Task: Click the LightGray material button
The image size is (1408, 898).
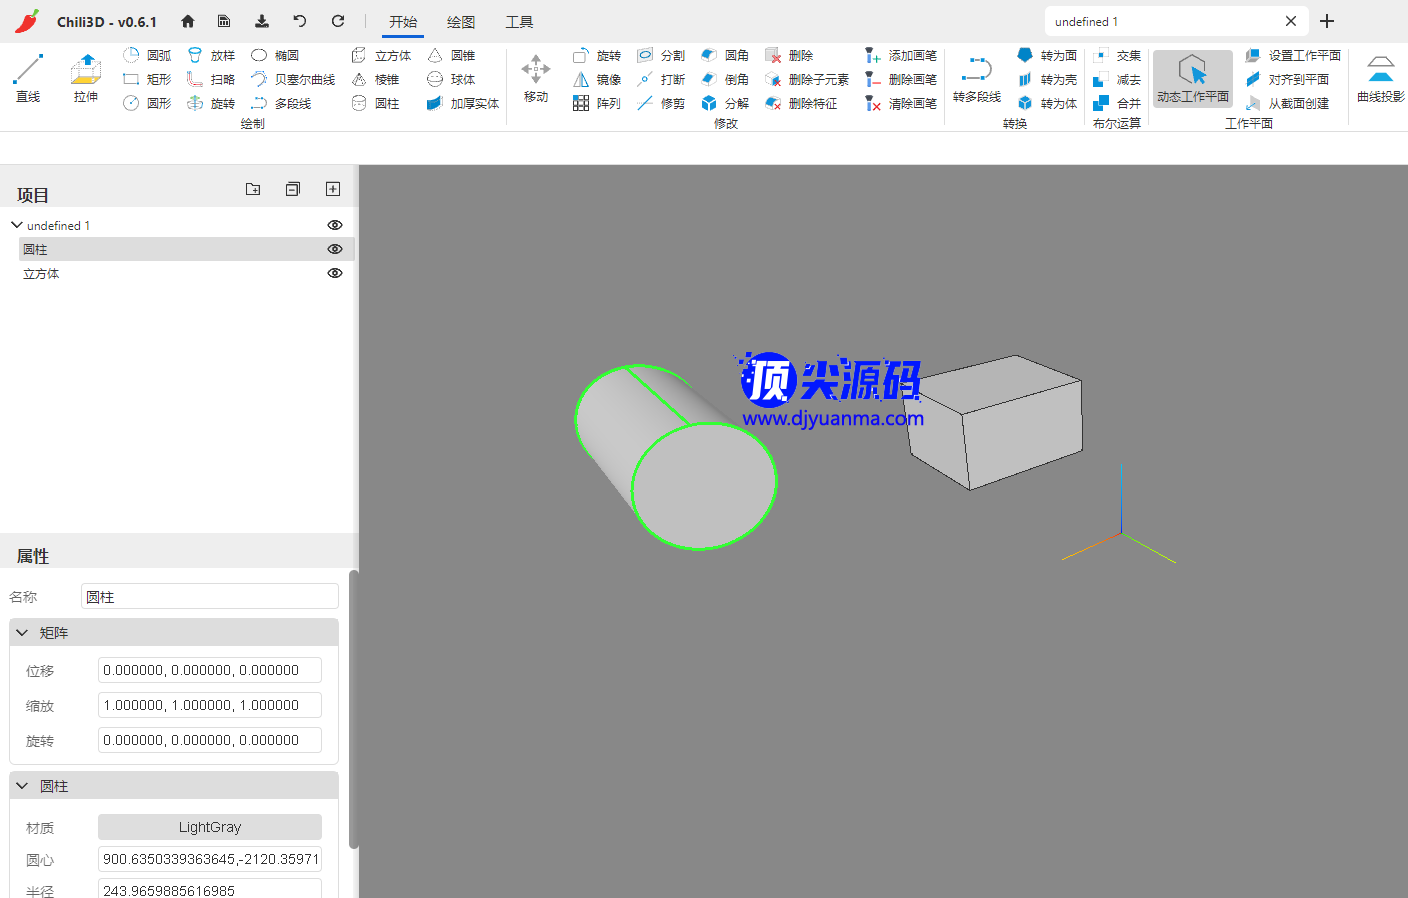Action: click(210, 827)
